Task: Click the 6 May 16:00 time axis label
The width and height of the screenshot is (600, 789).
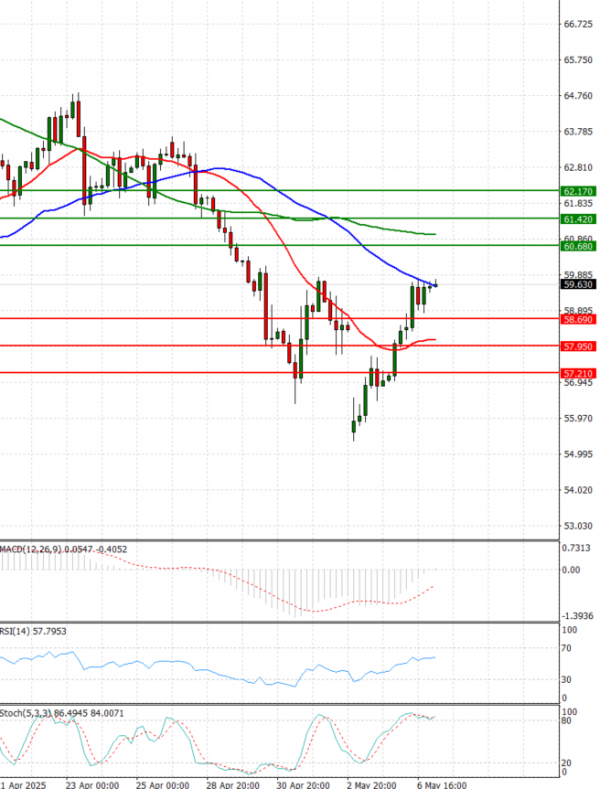Action: pos(441,784)
